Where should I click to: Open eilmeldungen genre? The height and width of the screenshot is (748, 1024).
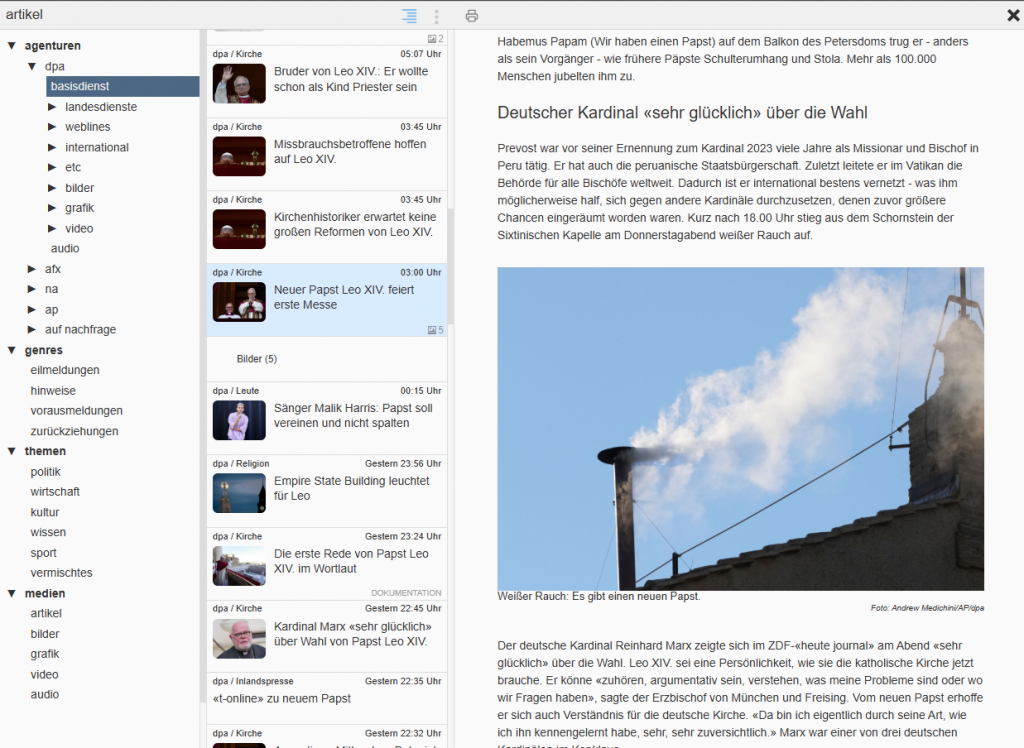65,370
